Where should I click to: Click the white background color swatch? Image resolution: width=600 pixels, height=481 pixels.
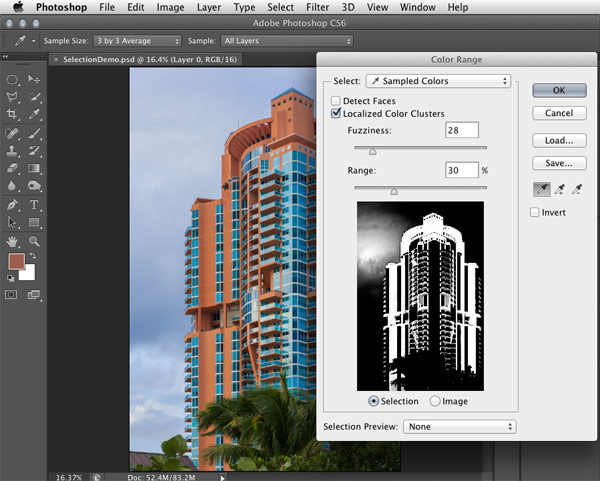(x=28, y=273)
